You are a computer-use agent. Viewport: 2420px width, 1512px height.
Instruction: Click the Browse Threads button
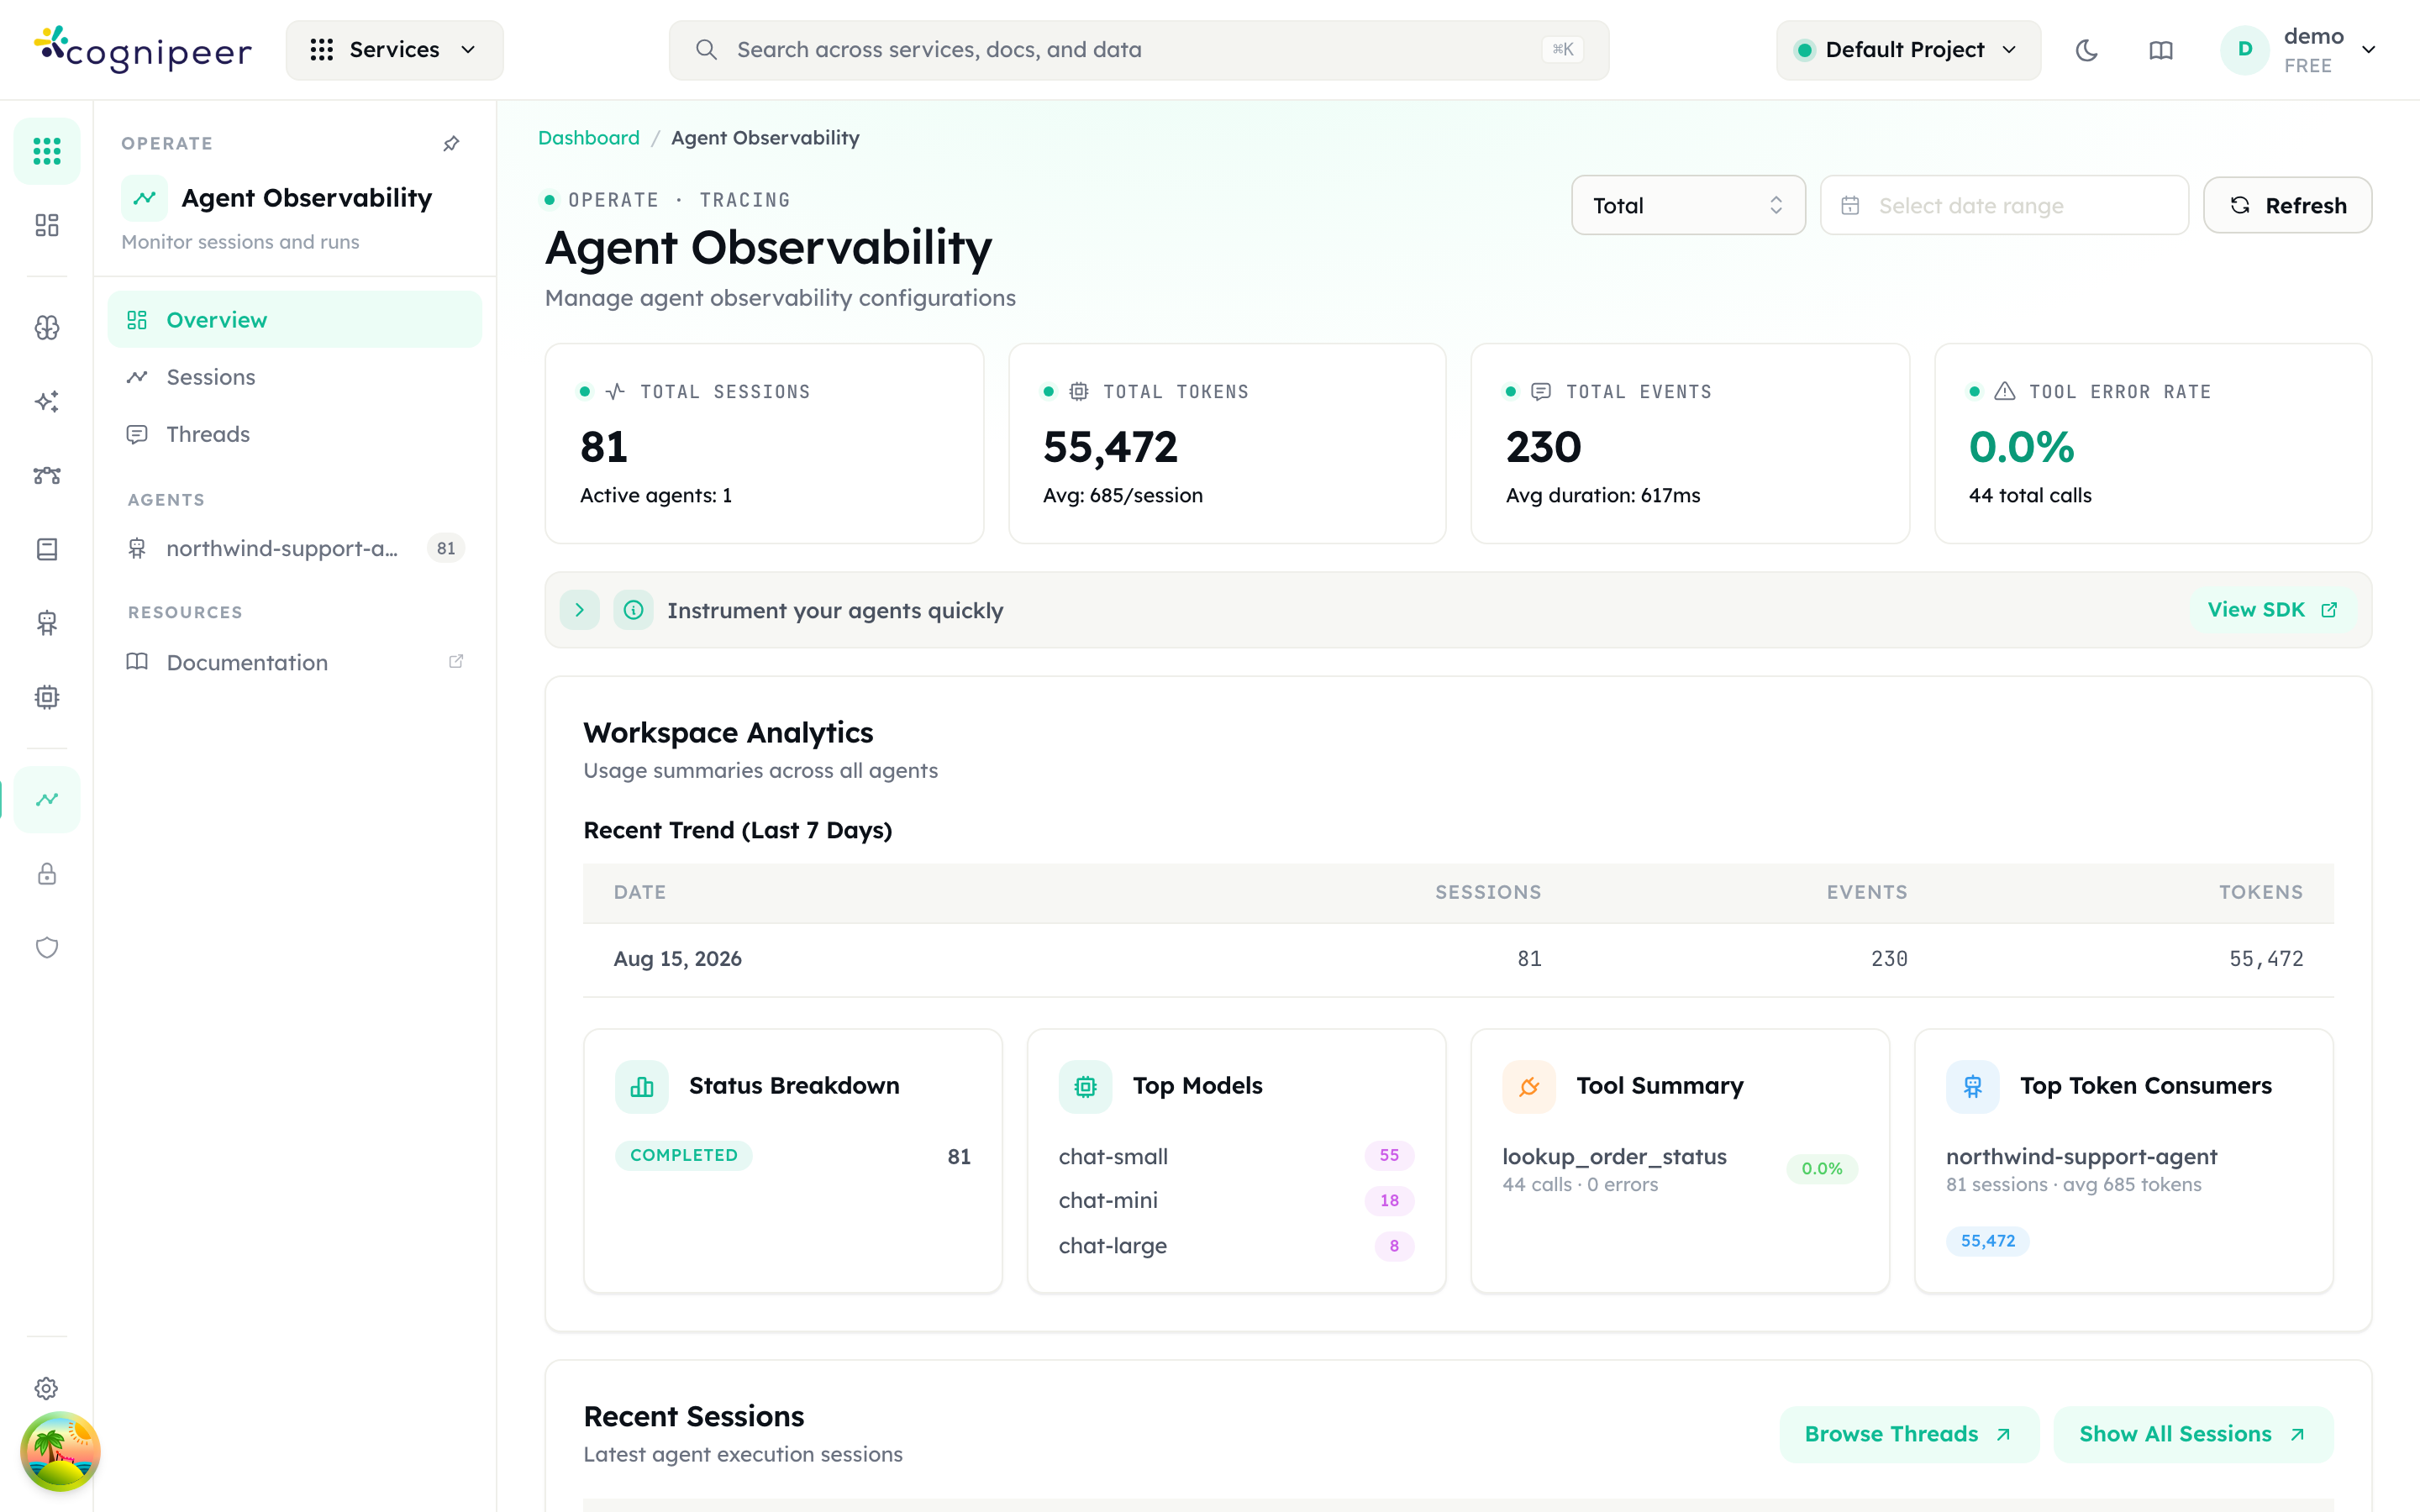click(1908, 1434)
